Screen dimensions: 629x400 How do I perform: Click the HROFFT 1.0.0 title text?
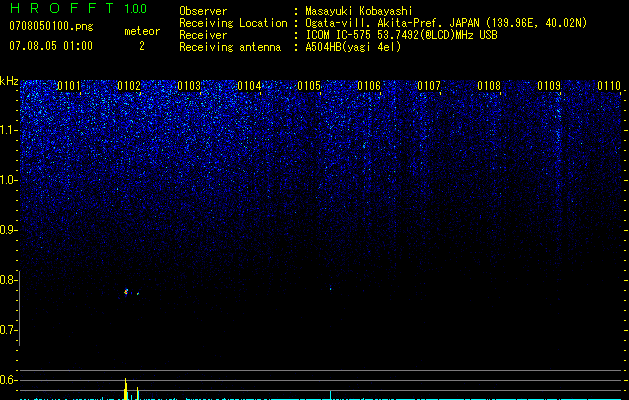78,8
